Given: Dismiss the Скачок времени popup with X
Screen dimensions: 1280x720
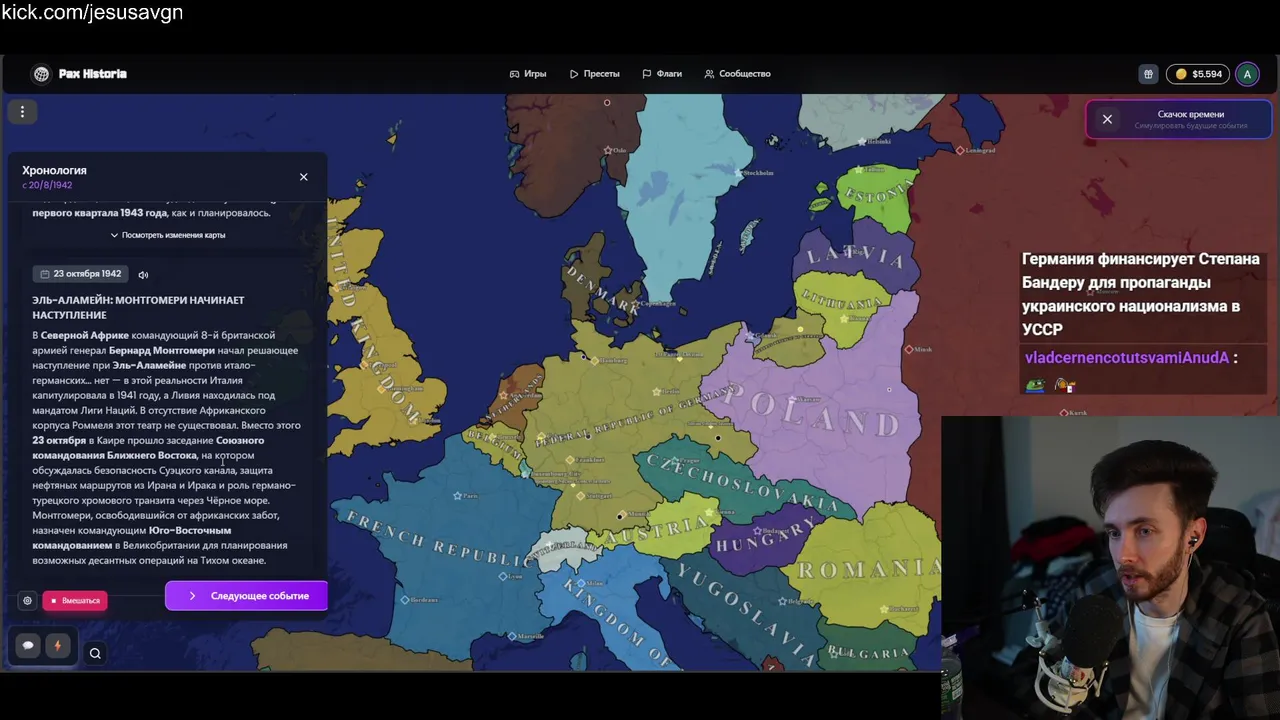Looking at the screenshot, I should click(1107, 119).
